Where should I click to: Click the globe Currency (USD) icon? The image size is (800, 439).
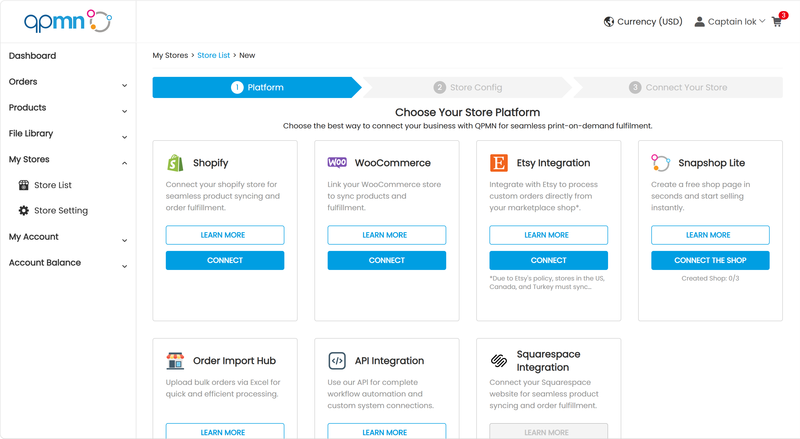[x=608, y=22]
